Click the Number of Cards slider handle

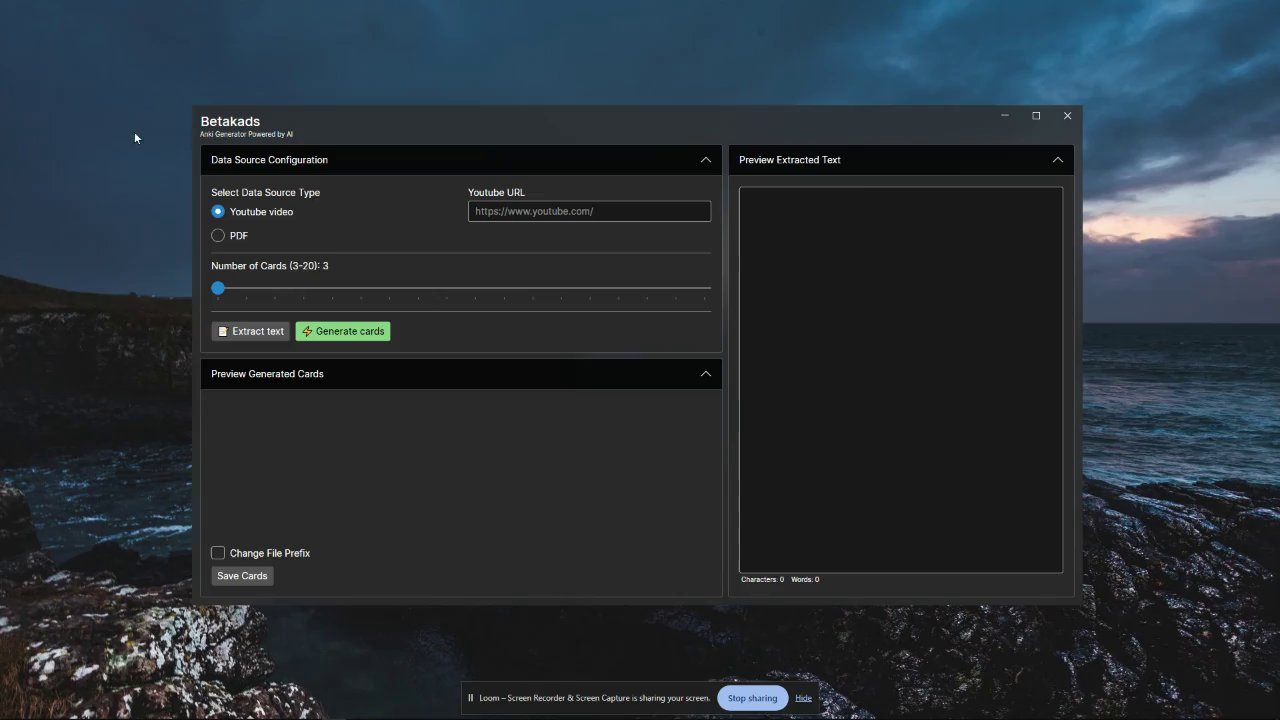[218, 288]
